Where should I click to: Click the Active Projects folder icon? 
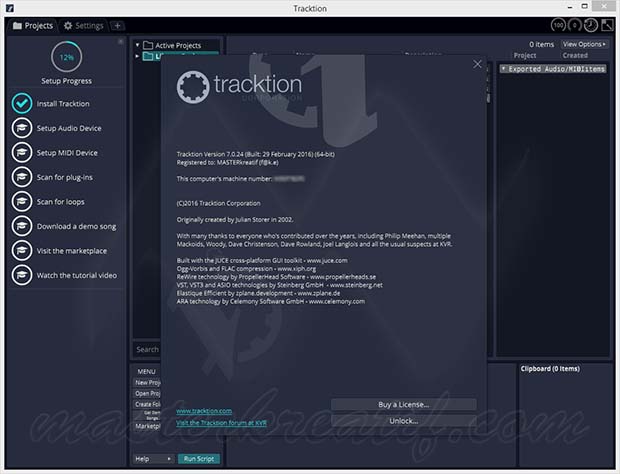(148, 45)
